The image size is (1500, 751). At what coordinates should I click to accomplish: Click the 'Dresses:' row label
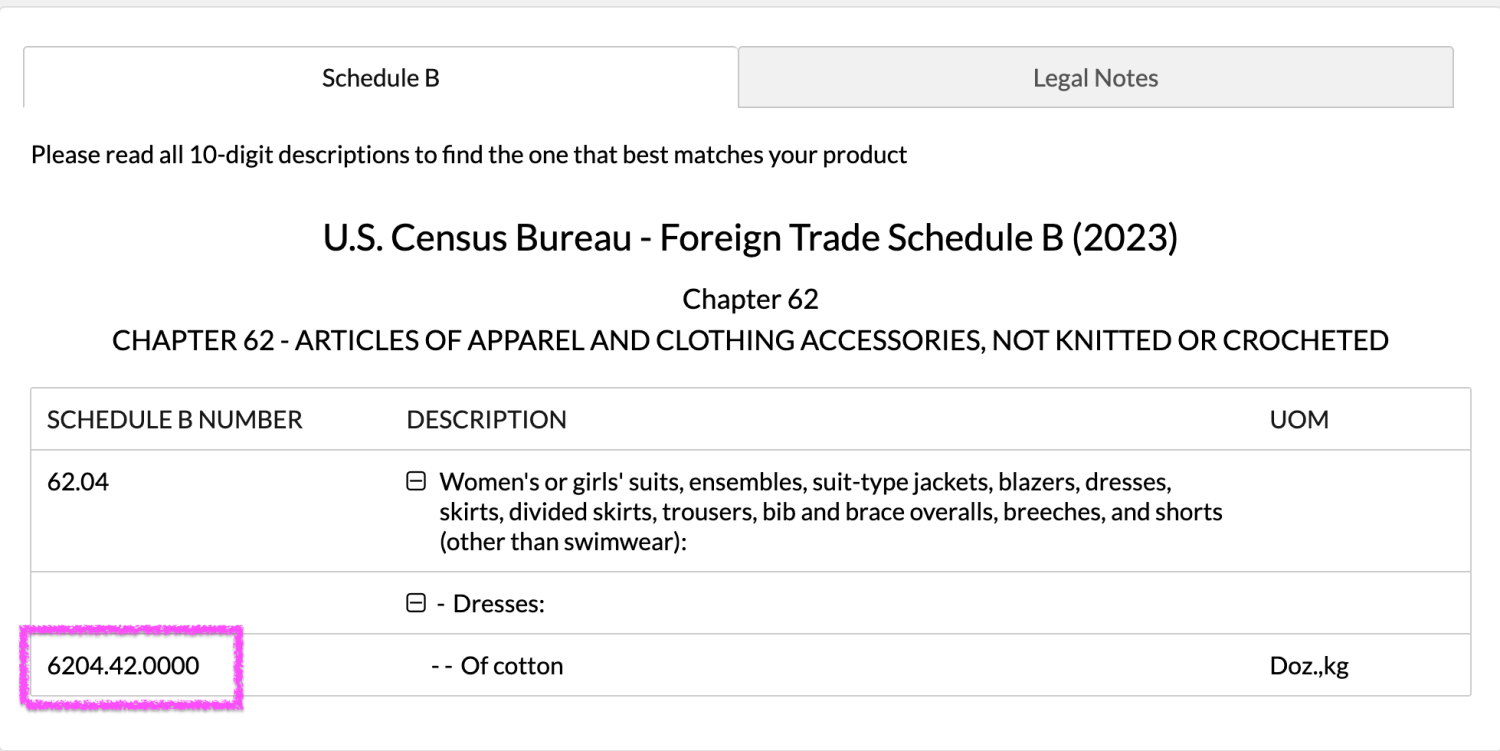(498, 604)
